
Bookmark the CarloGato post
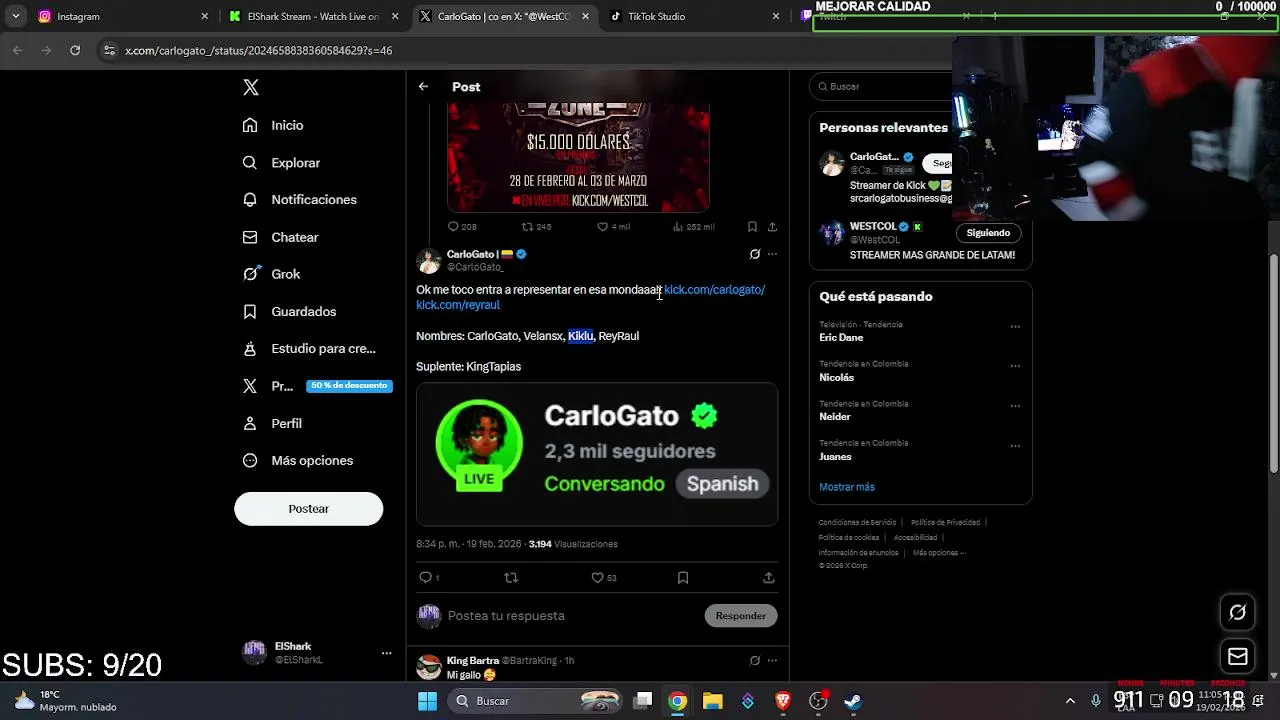(x=683, y=577)
